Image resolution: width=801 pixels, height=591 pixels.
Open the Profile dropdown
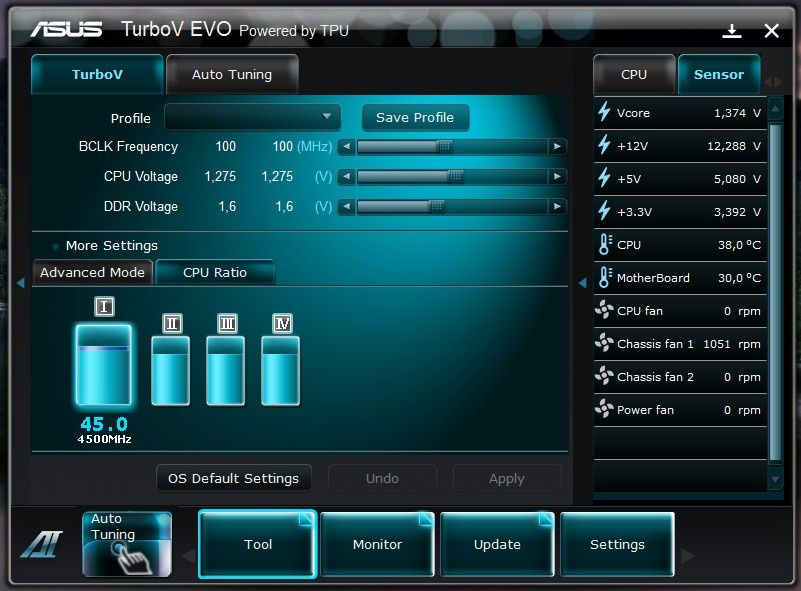pos(252,117)
